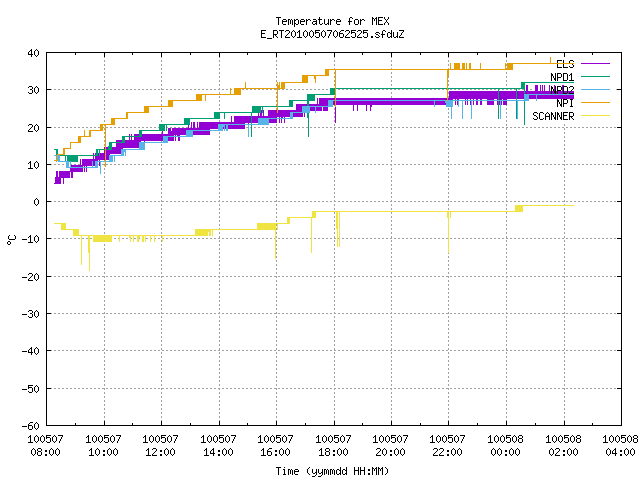Click the NPI legend label
Screen dimensions: 640x480
[565, 103]
